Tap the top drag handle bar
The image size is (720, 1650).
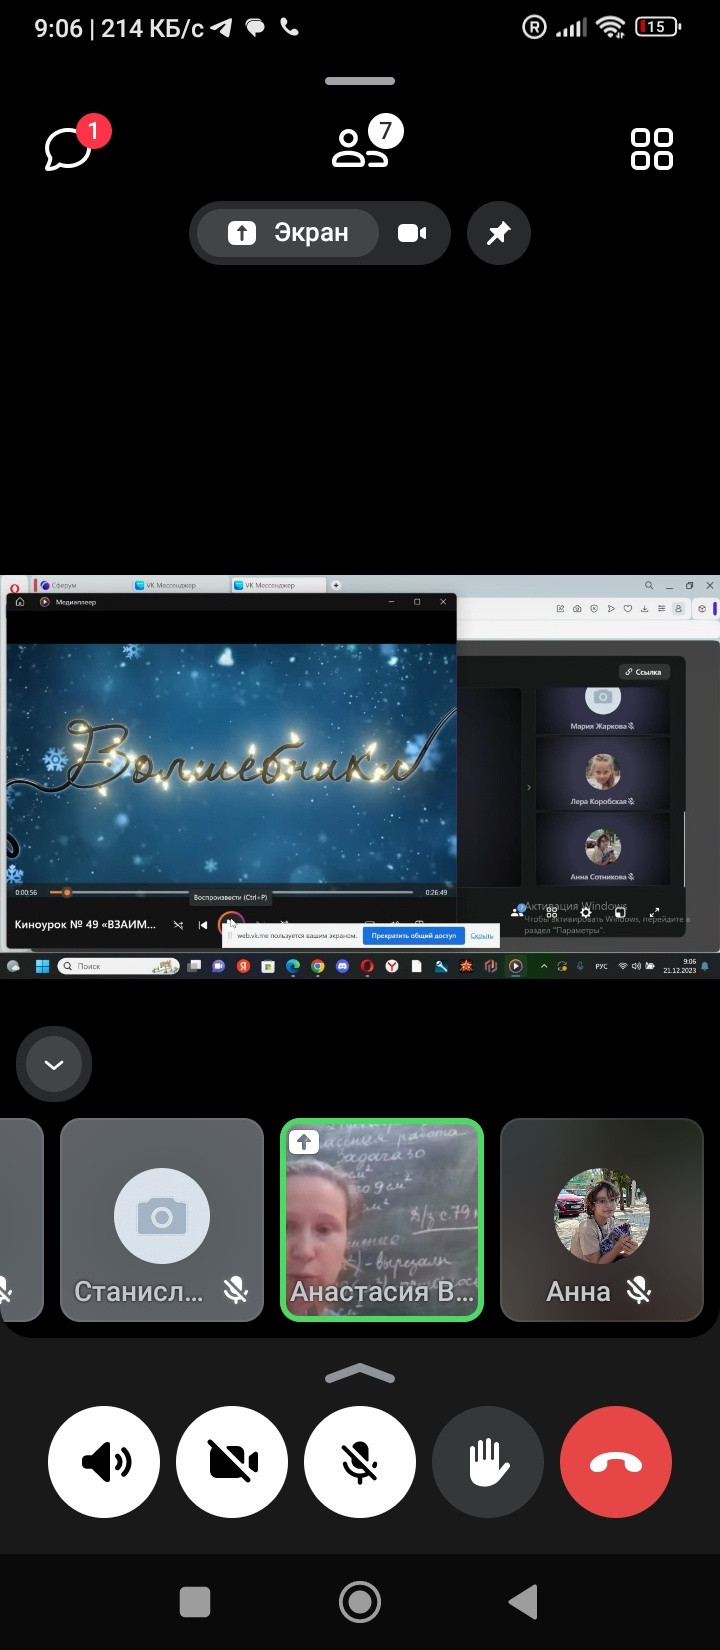[360, 81]
